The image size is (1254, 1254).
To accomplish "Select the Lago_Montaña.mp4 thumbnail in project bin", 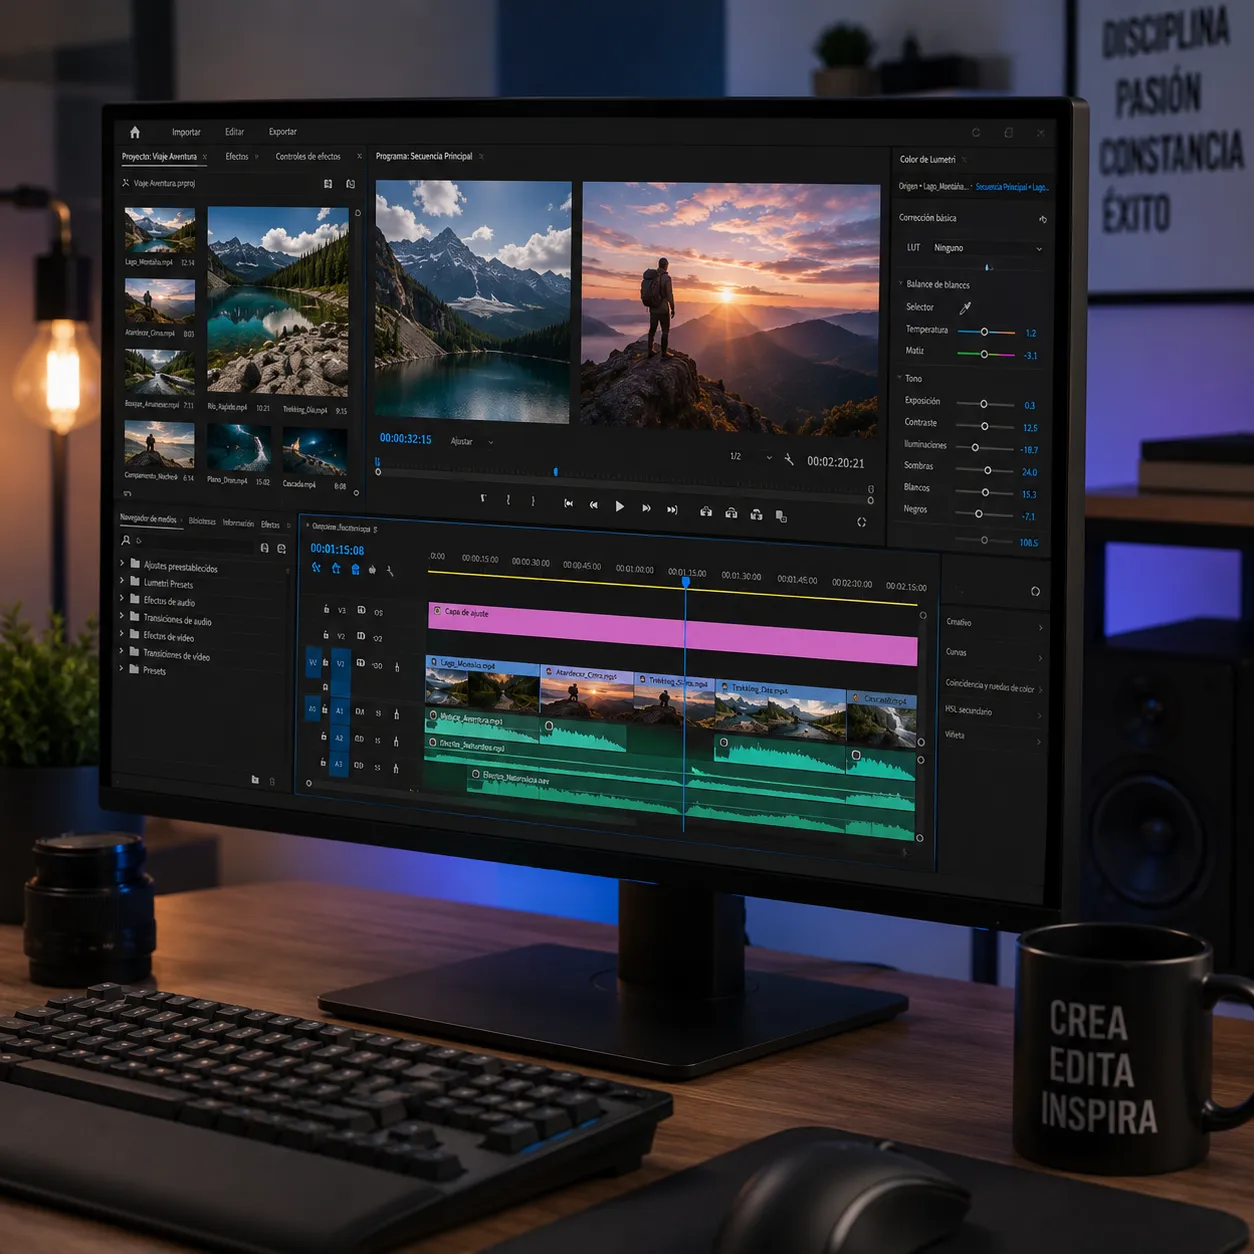I will click(x=160, y=230).
